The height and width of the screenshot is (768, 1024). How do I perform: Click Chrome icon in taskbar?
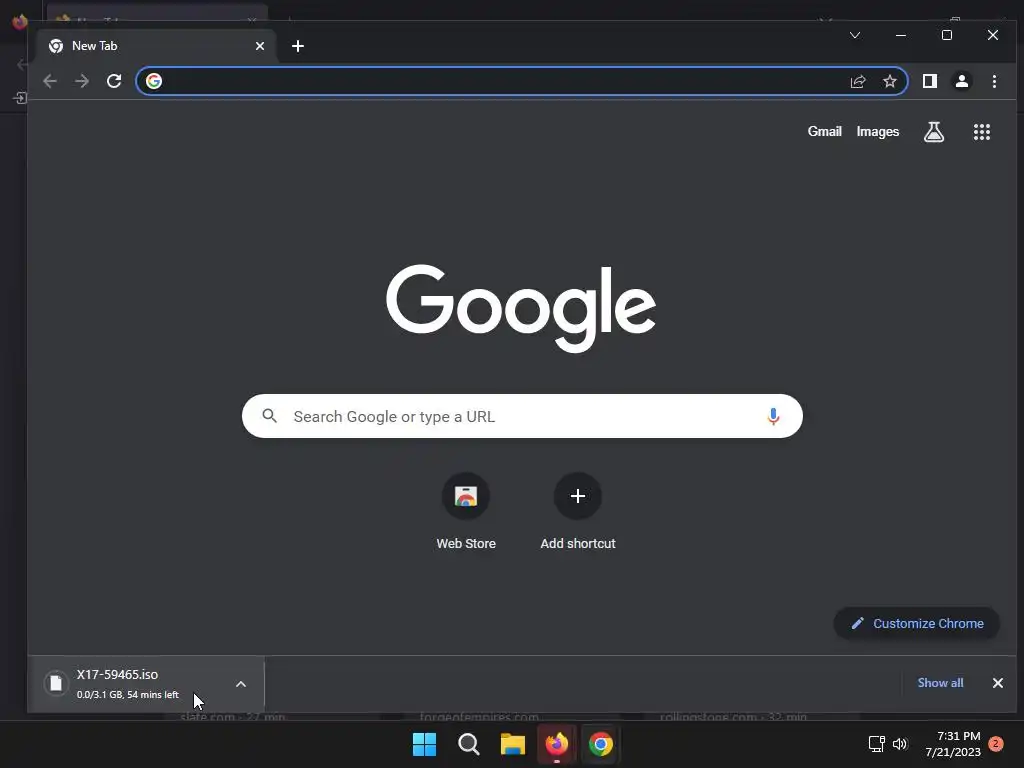[601, 744]
